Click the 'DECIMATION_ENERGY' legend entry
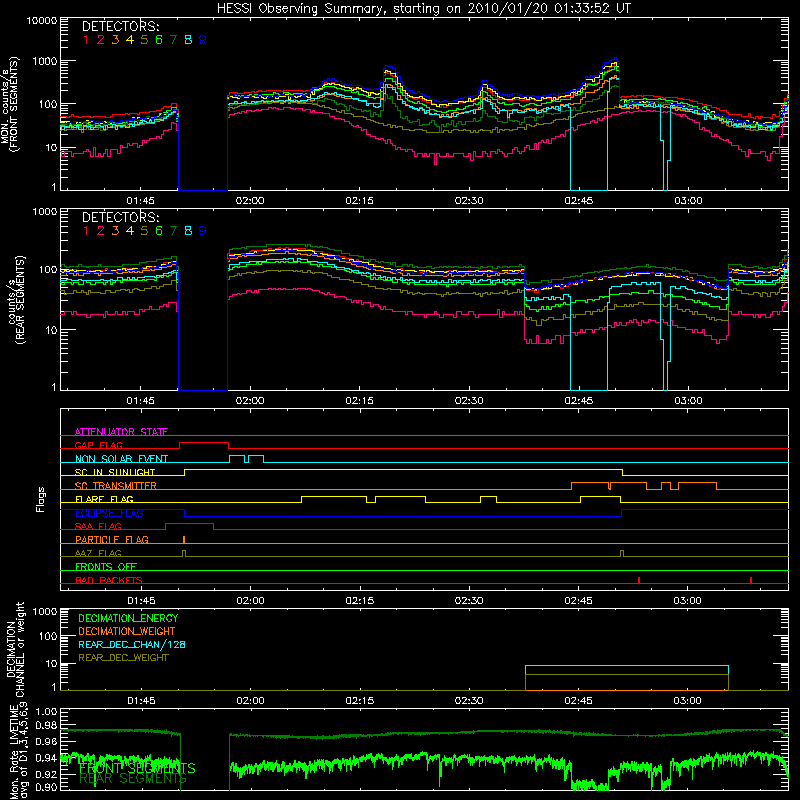This screenshot has width=800, height=800. 128,618
